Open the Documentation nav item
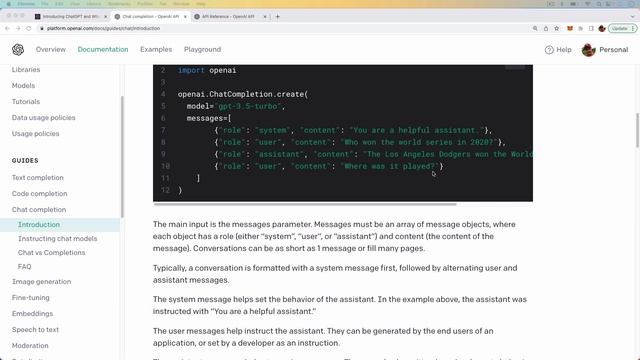This screenshot has width=640, height=360. [x=103, y=49]
